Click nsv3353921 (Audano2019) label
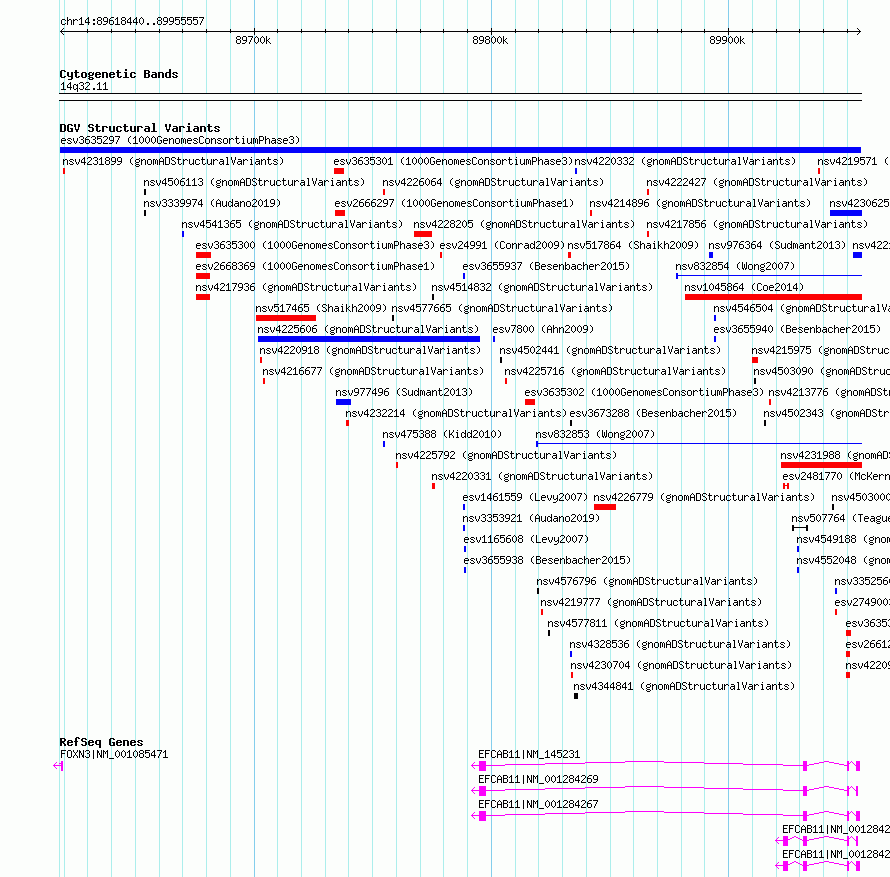Screen dimensions: 890x877 (531, 518)
